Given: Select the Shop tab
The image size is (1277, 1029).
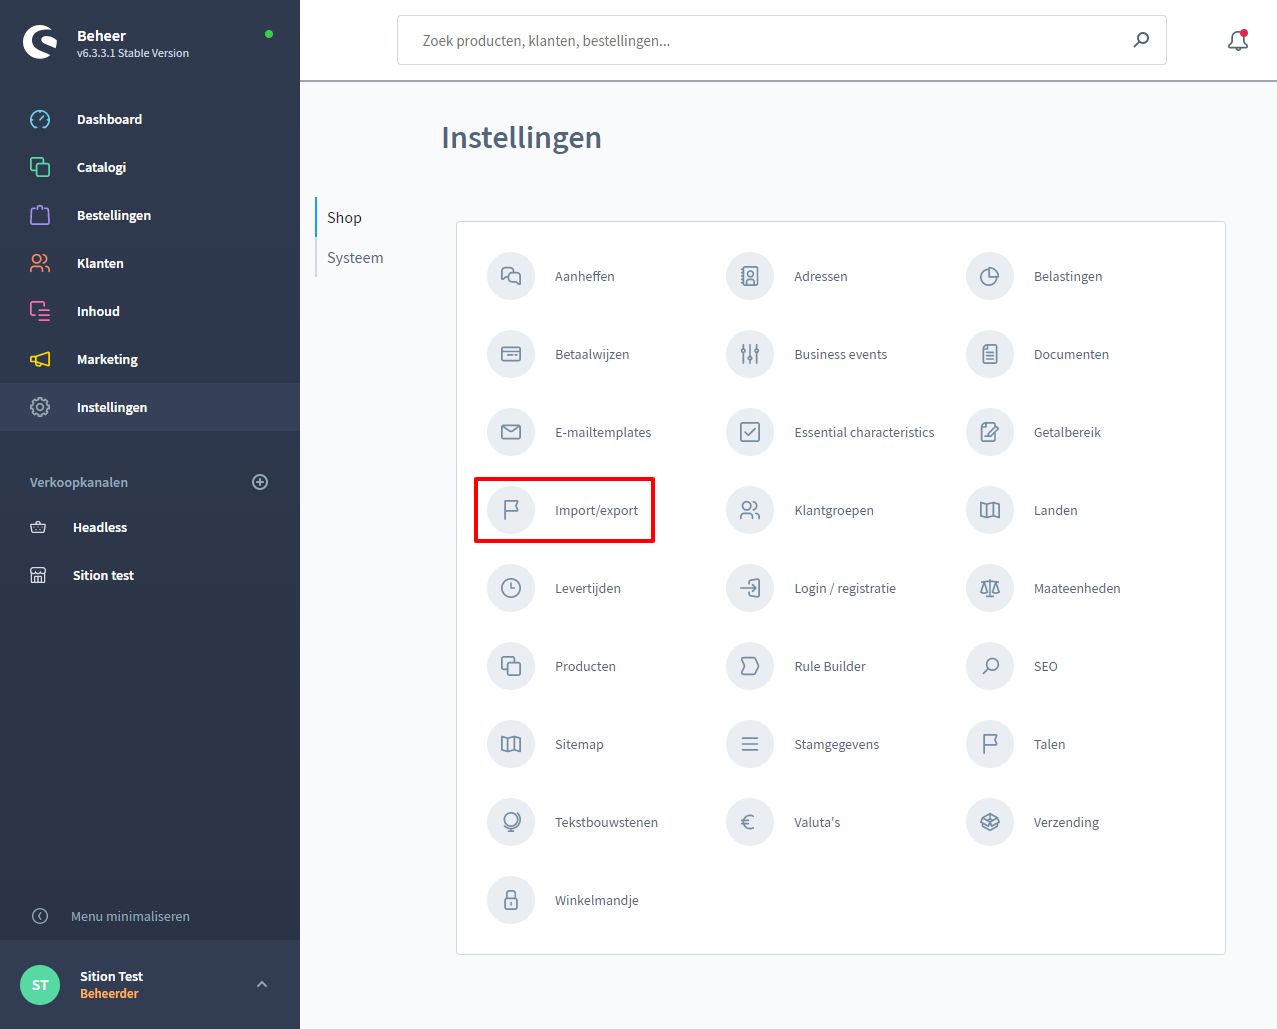Looking at the screenshot, I should click(x=344, y=218).
